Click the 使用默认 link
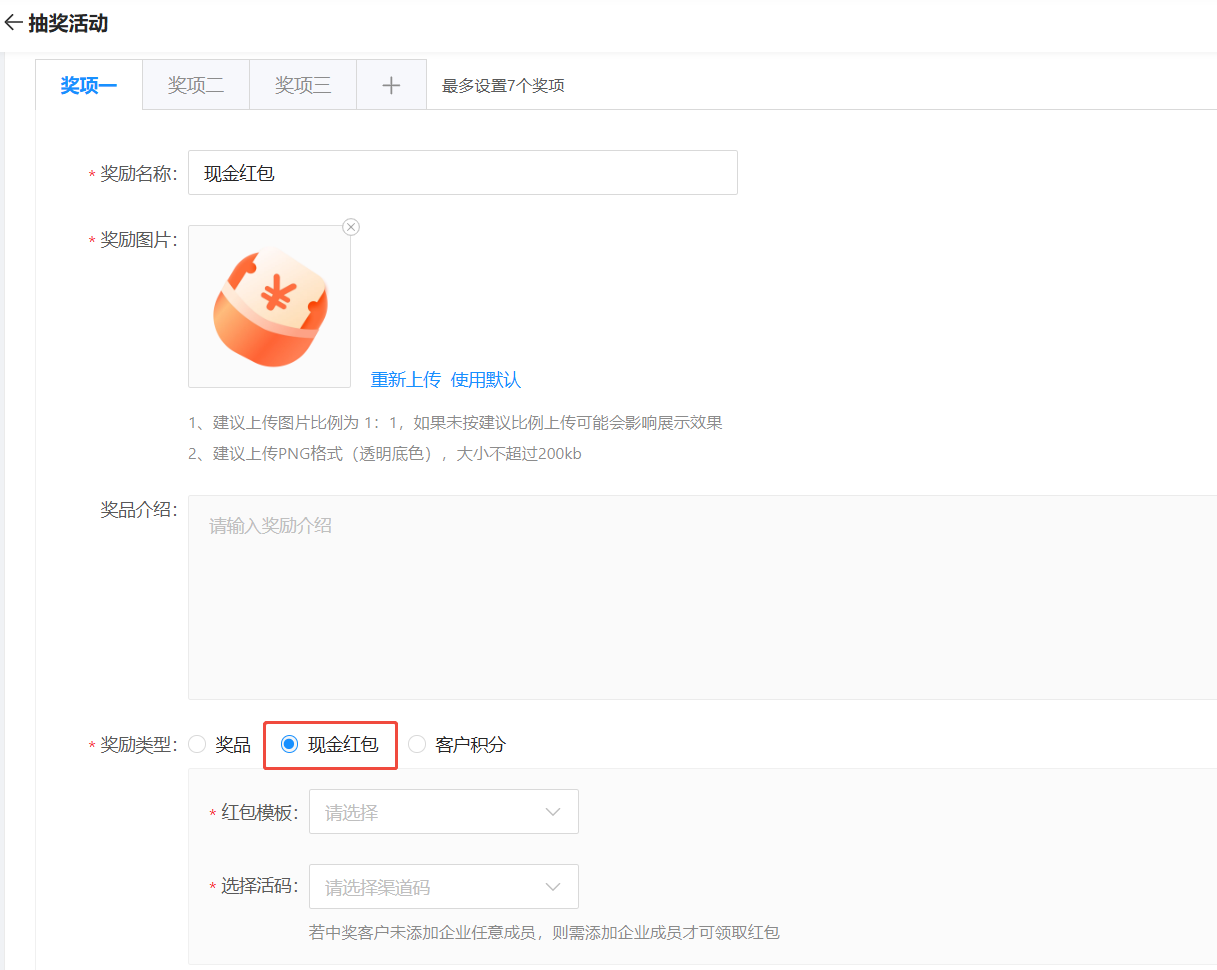 [x=486, y=380]
